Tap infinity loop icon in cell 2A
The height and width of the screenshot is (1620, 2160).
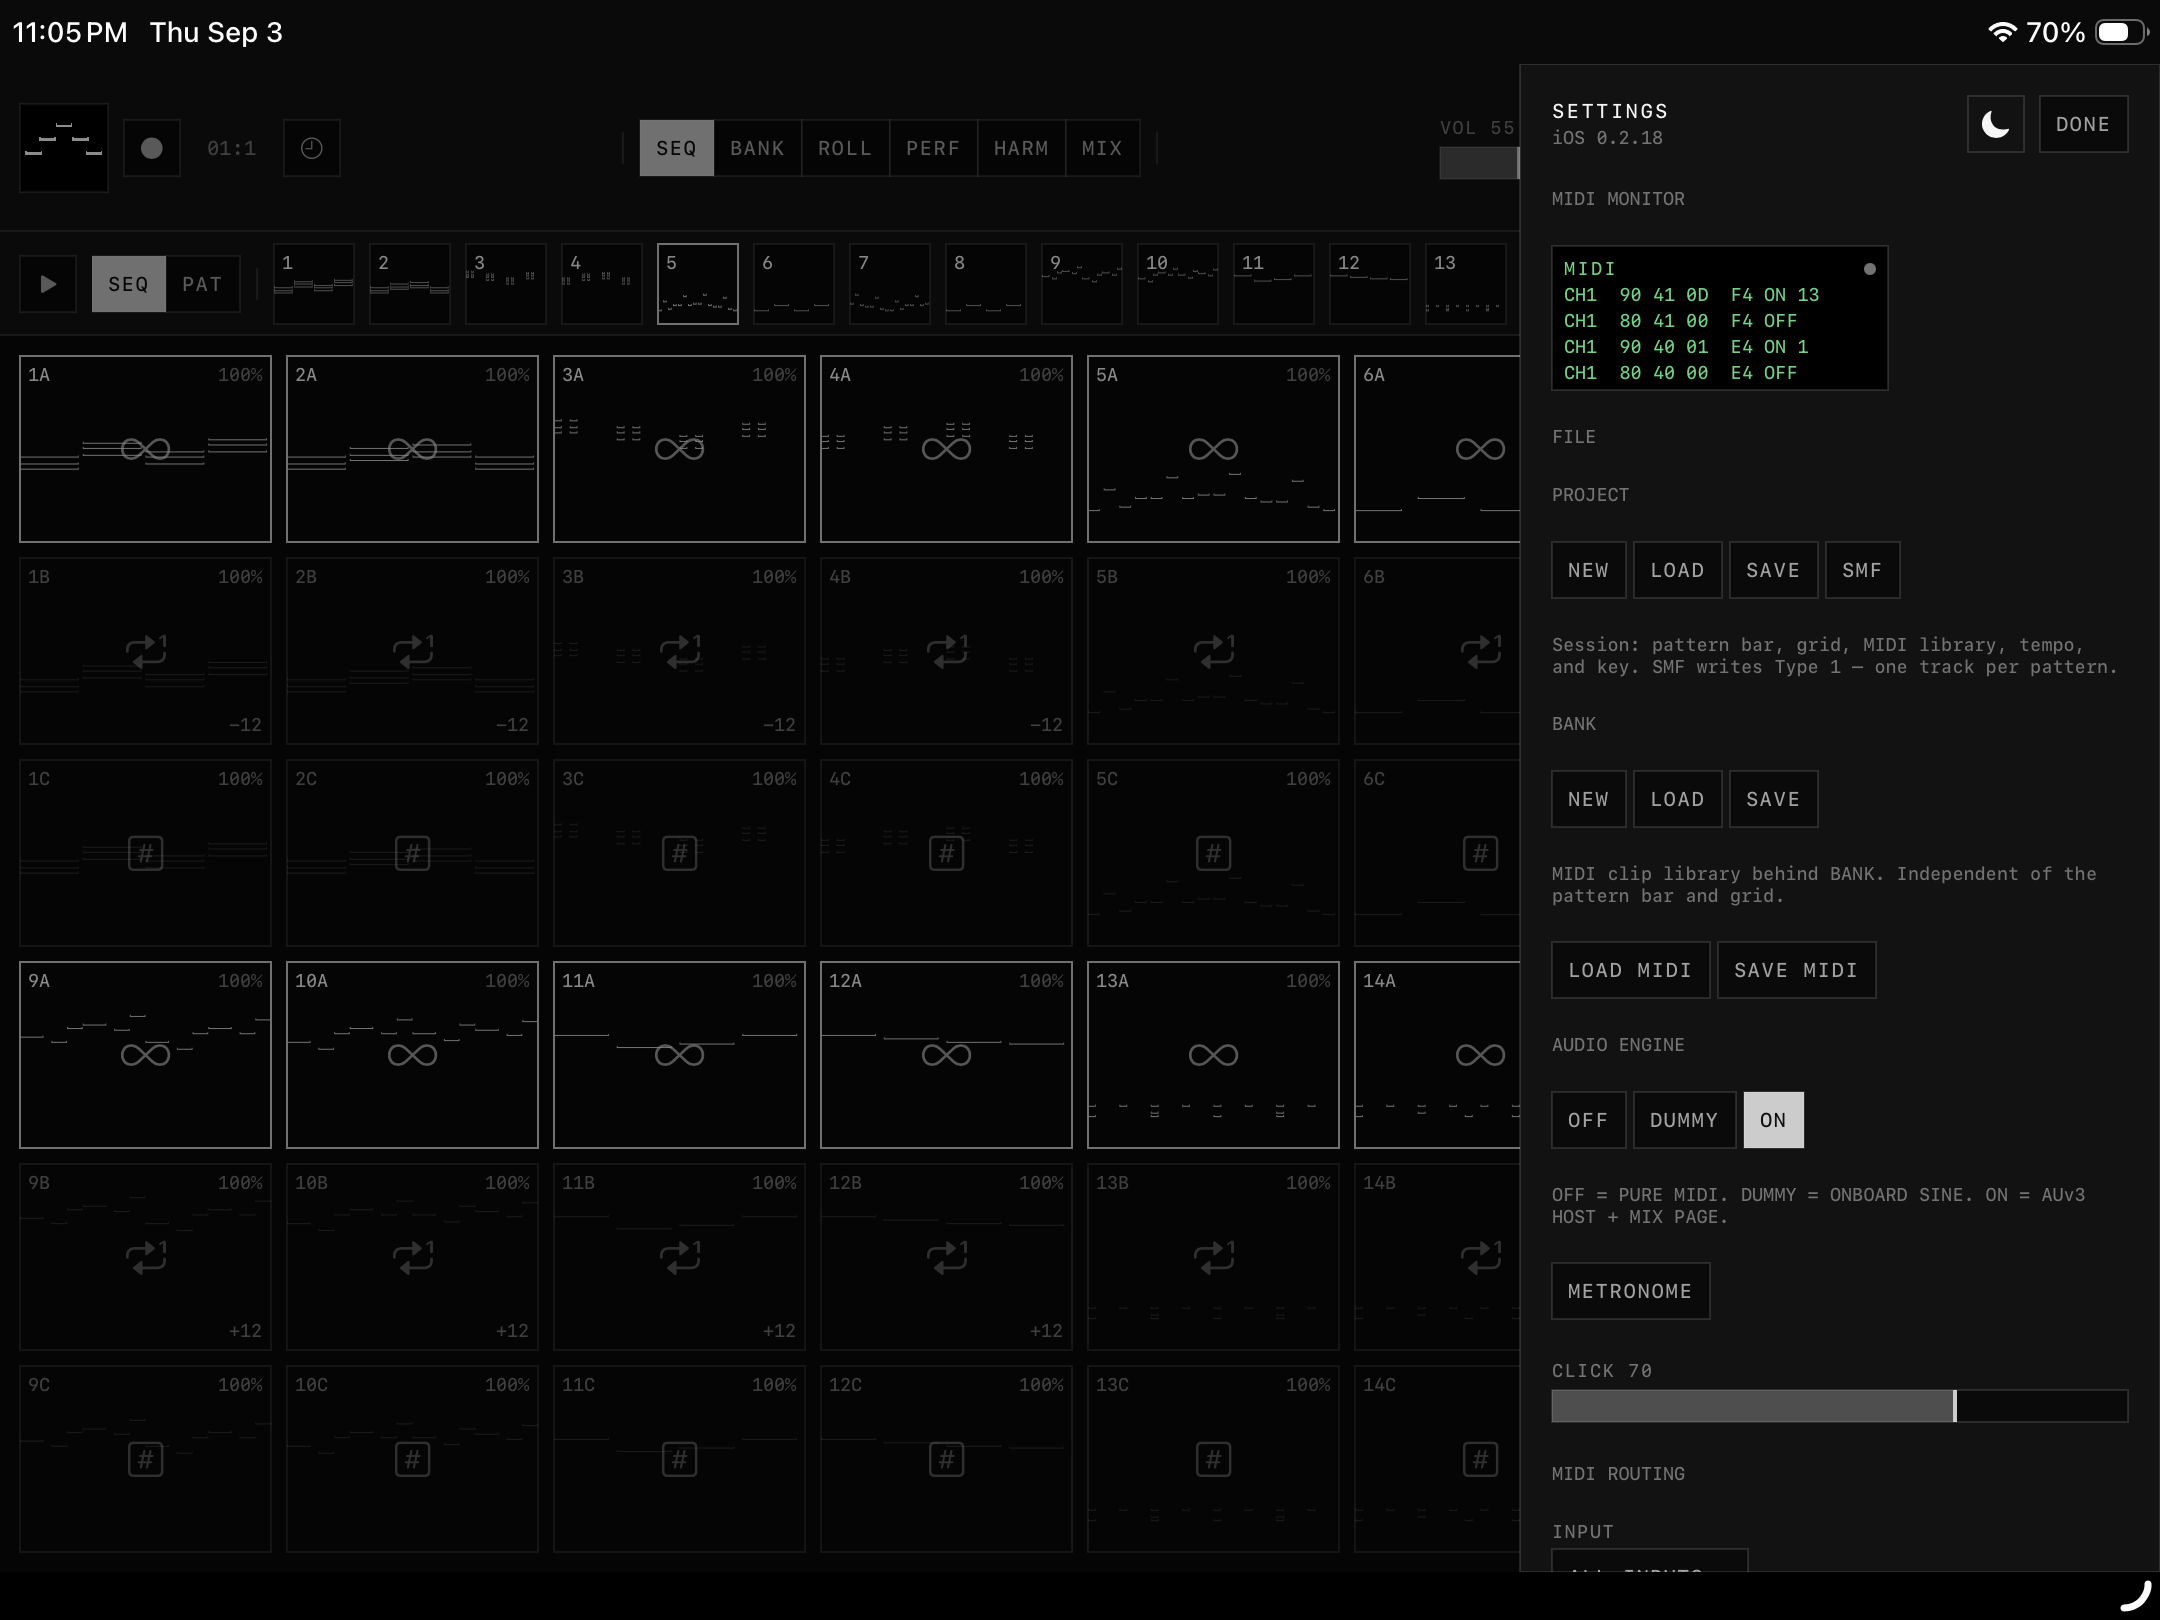tap(412, 449)
